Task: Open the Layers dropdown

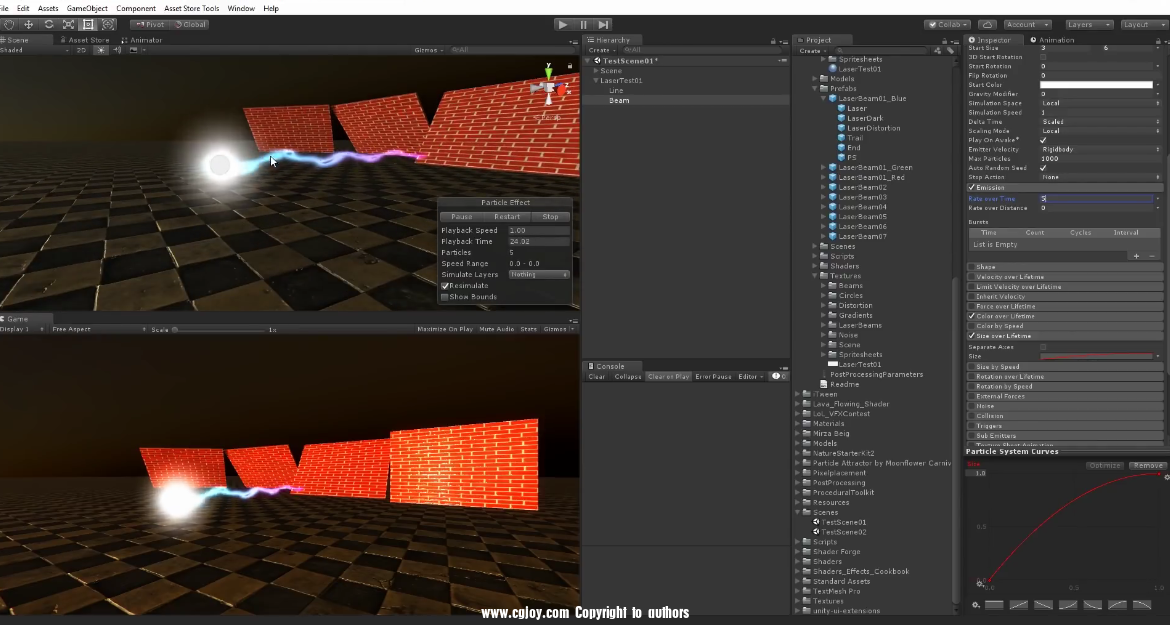Action: (1088, 24)
